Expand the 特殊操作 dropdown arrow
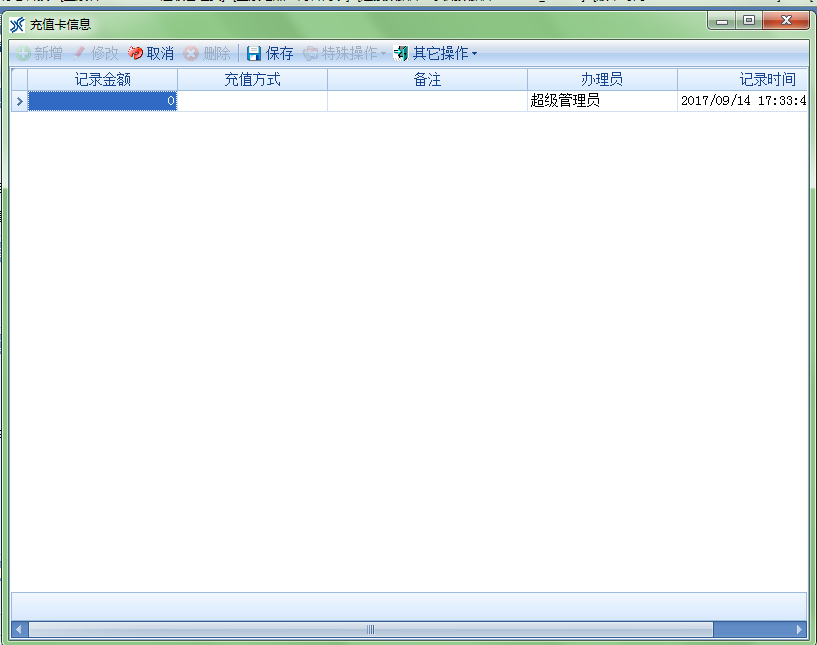Viewport: 817px width, 645px height. click(383, 53)
